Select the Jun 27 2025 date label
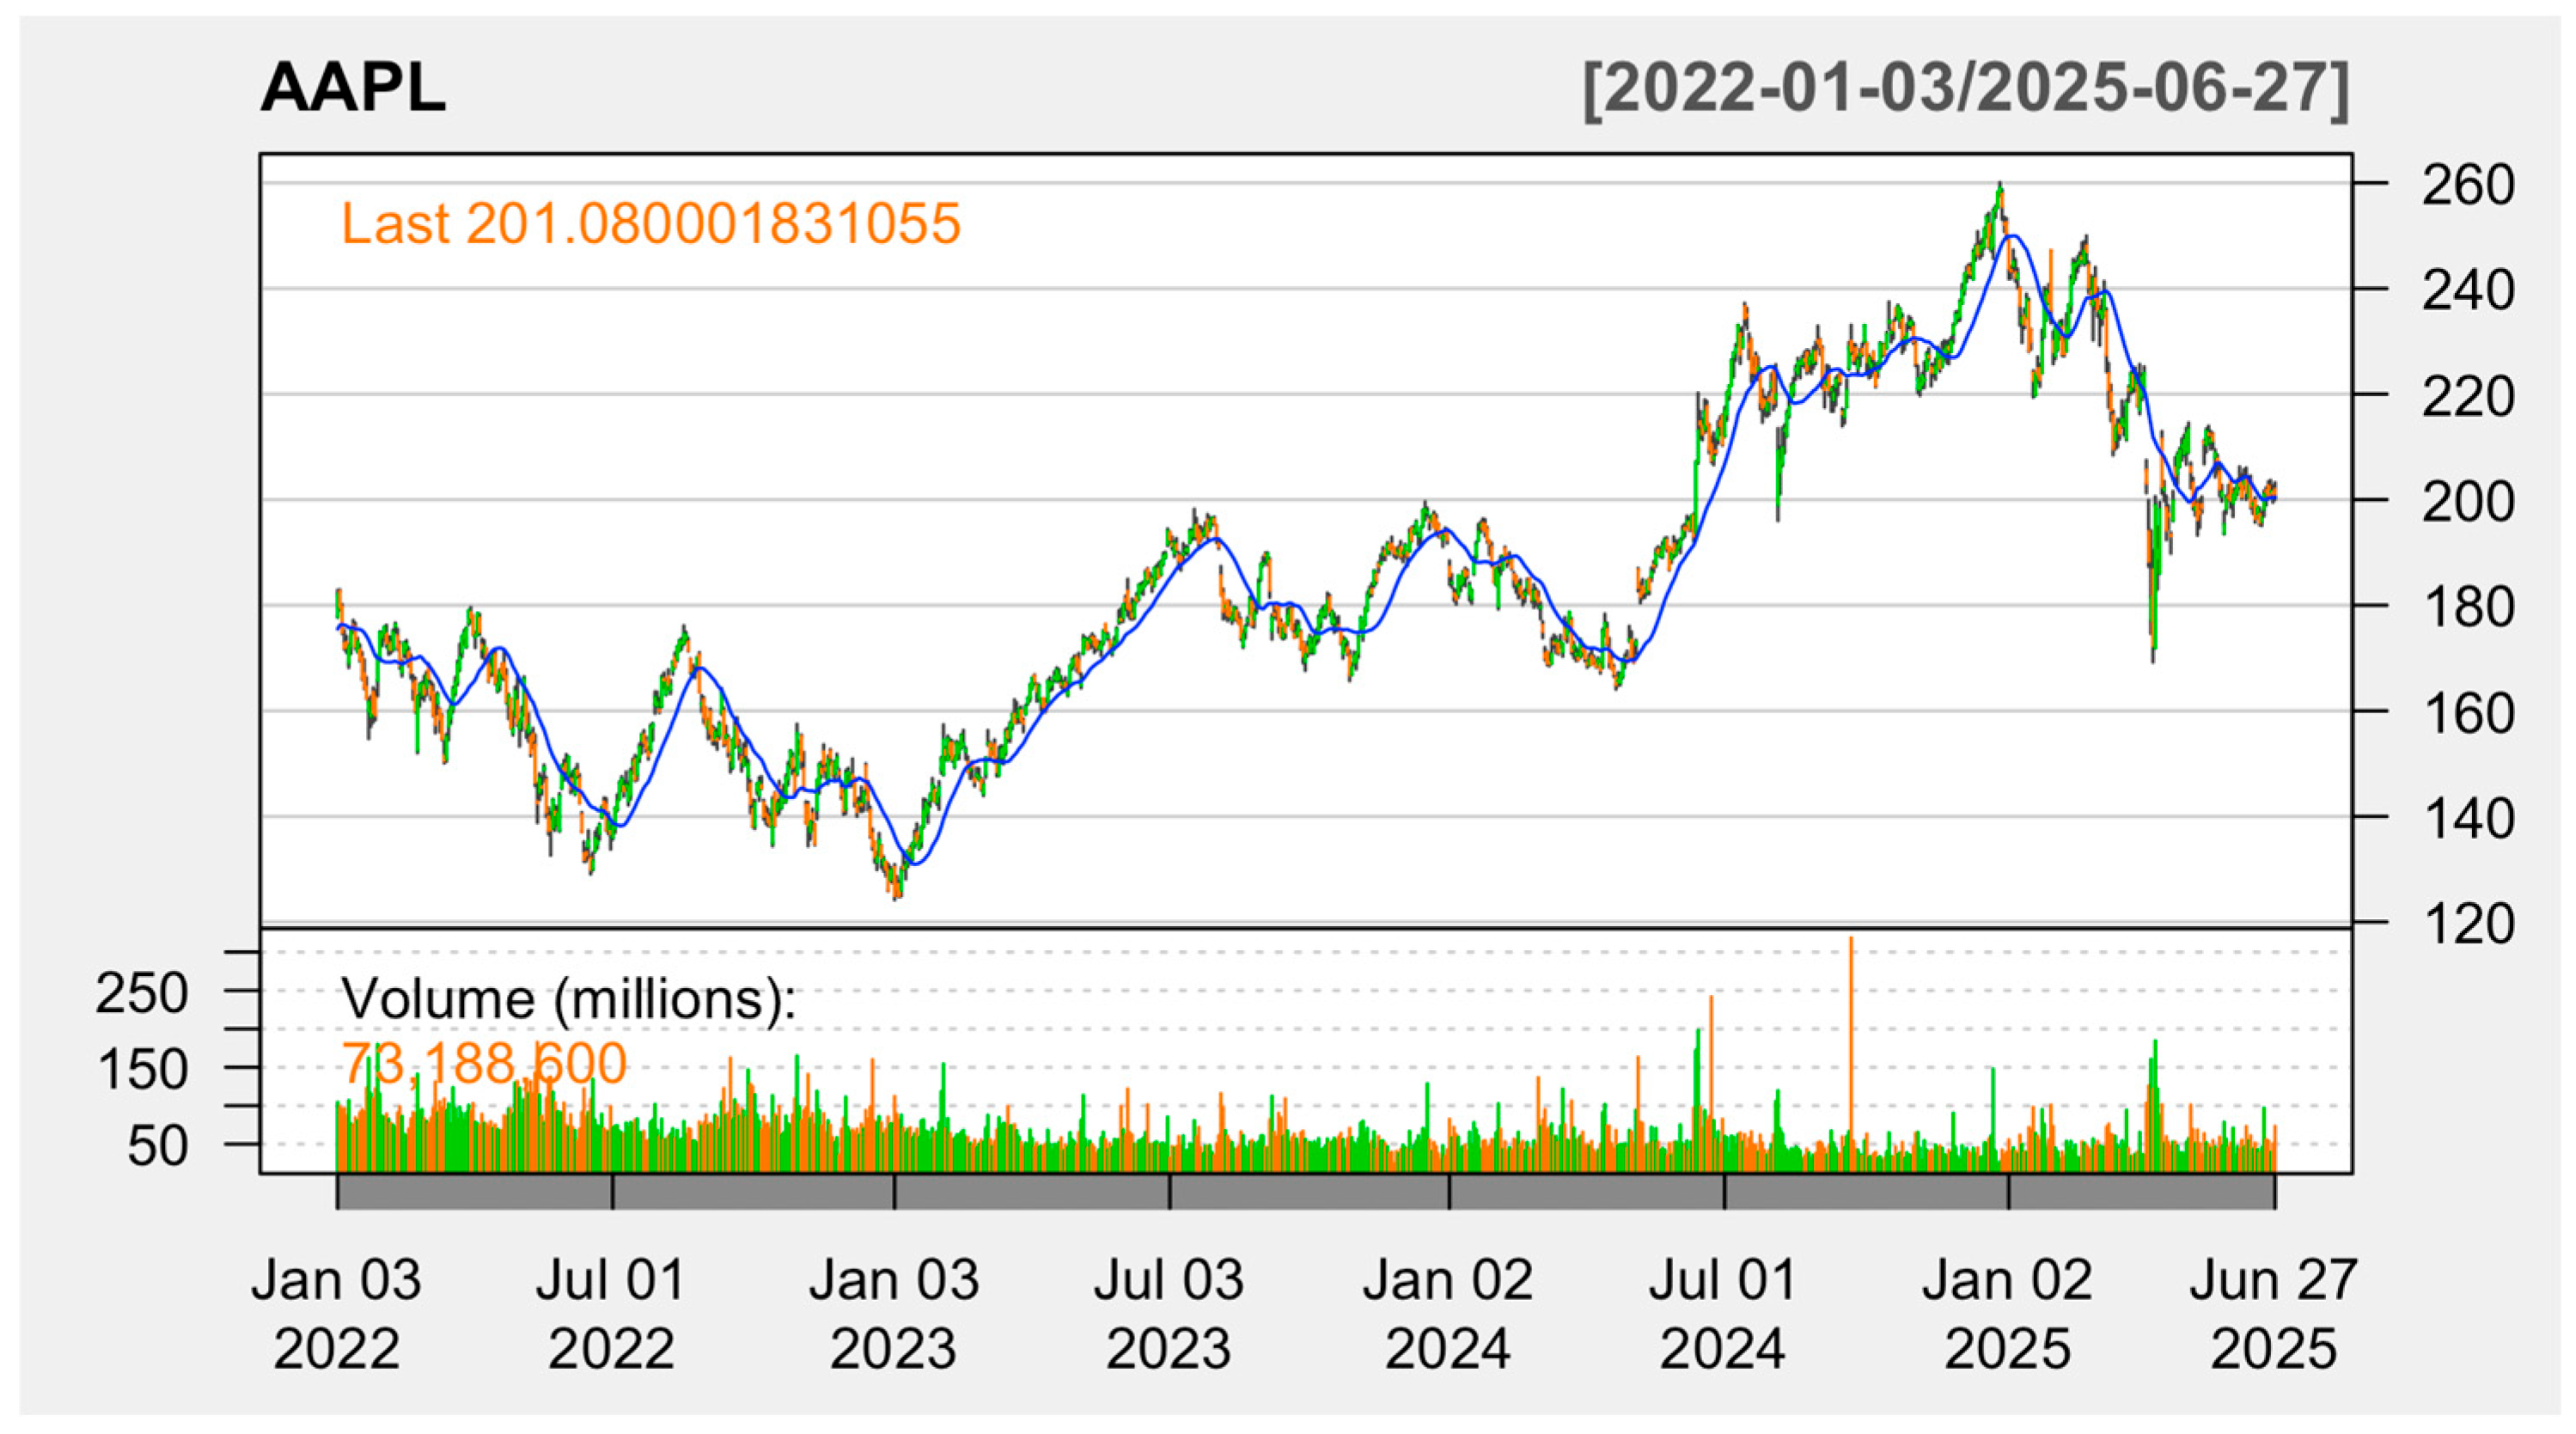 point(2273,1314)
